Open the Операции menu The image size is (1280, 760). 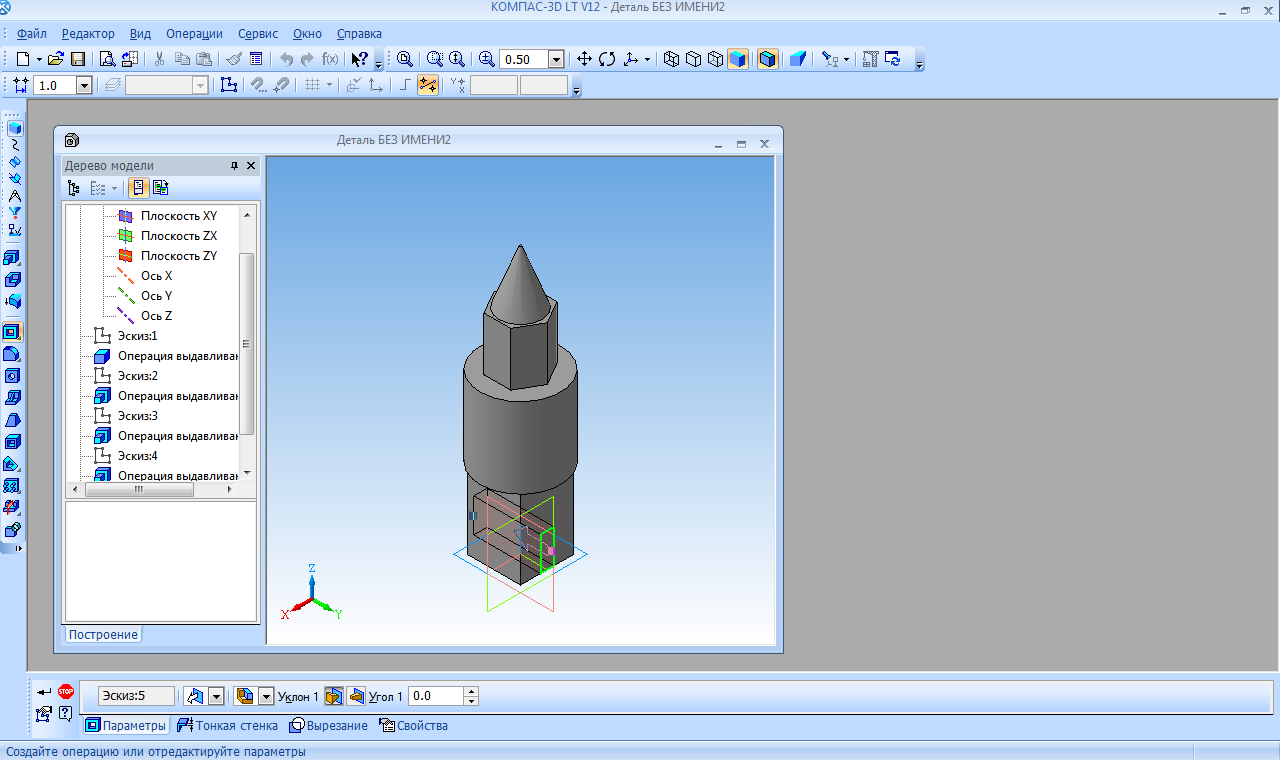pos(194,33)
